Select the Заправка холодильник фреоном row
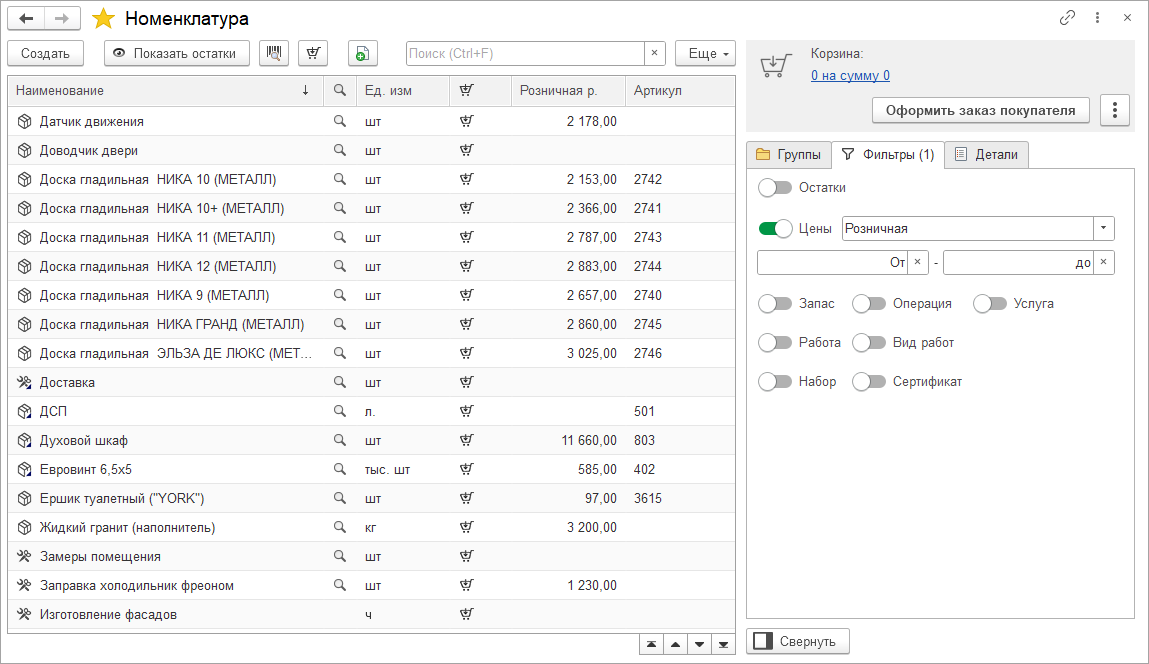 pyautogui.click(x=372, y=585)
